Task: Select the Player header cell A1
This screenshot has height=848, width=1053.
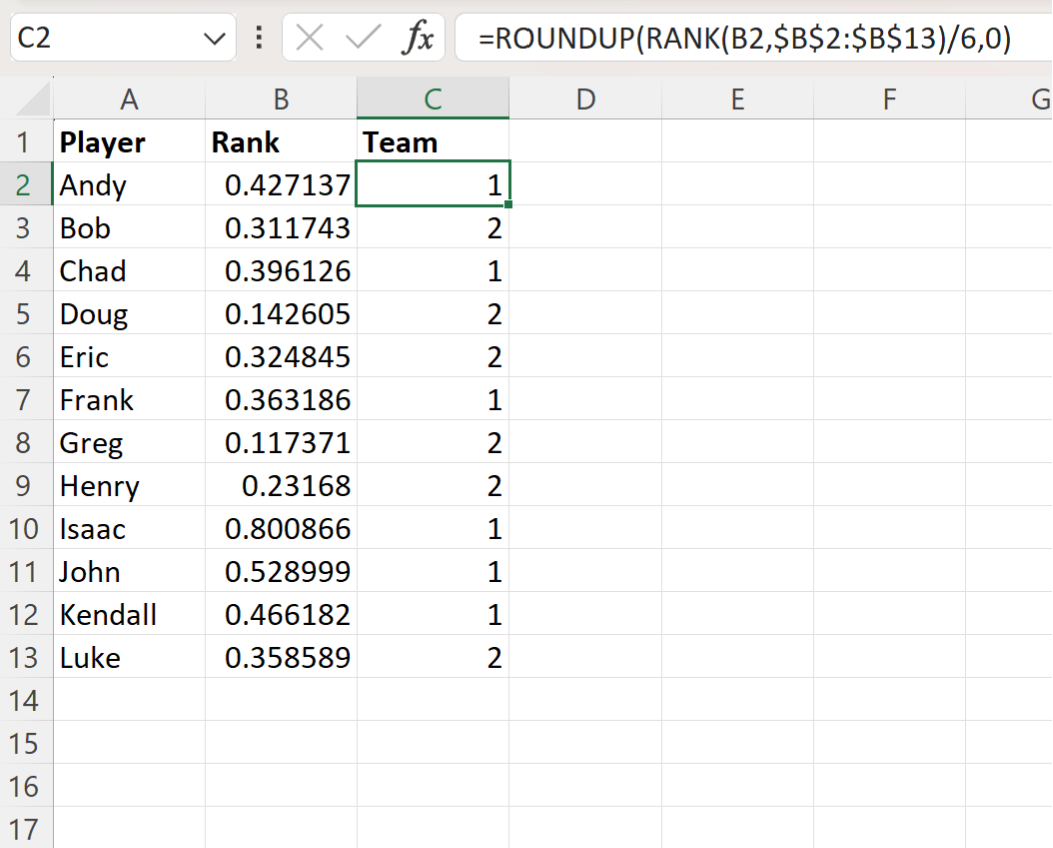Action: pos(130,142)
